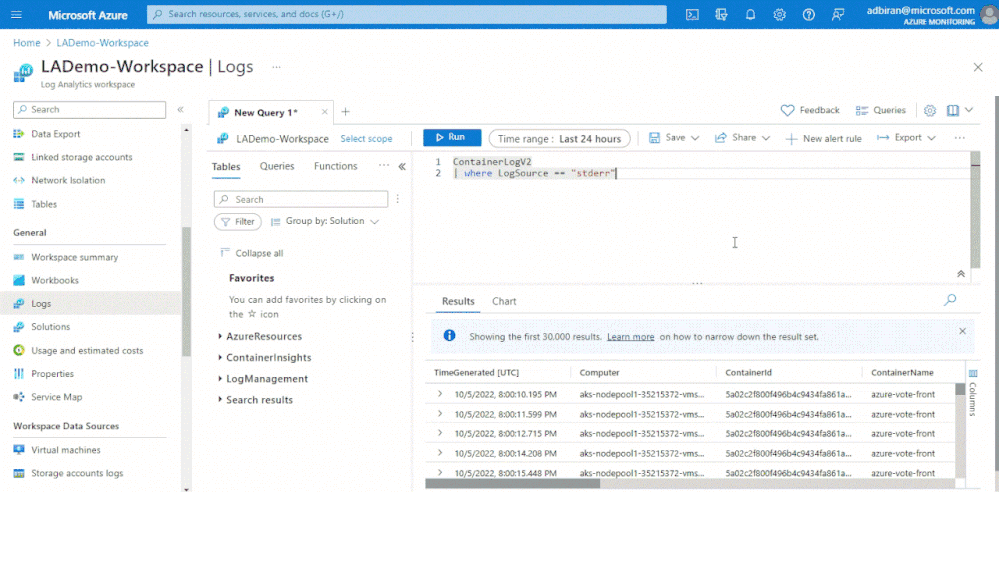
Task: Open the Help question mark icon
Action: point(809,15)
